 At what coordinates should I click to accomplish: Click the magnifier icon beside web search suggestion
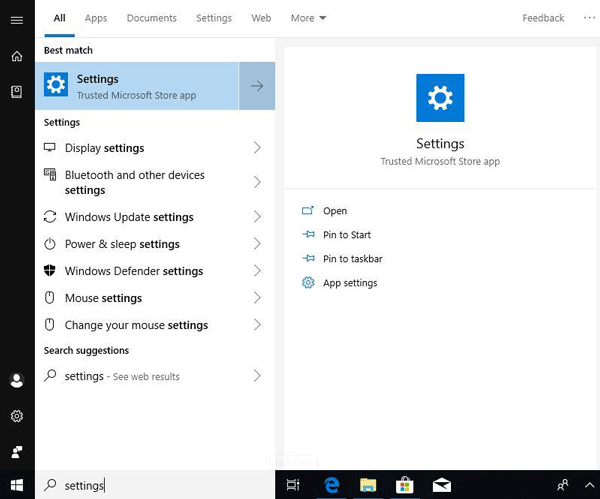point(50,375)
